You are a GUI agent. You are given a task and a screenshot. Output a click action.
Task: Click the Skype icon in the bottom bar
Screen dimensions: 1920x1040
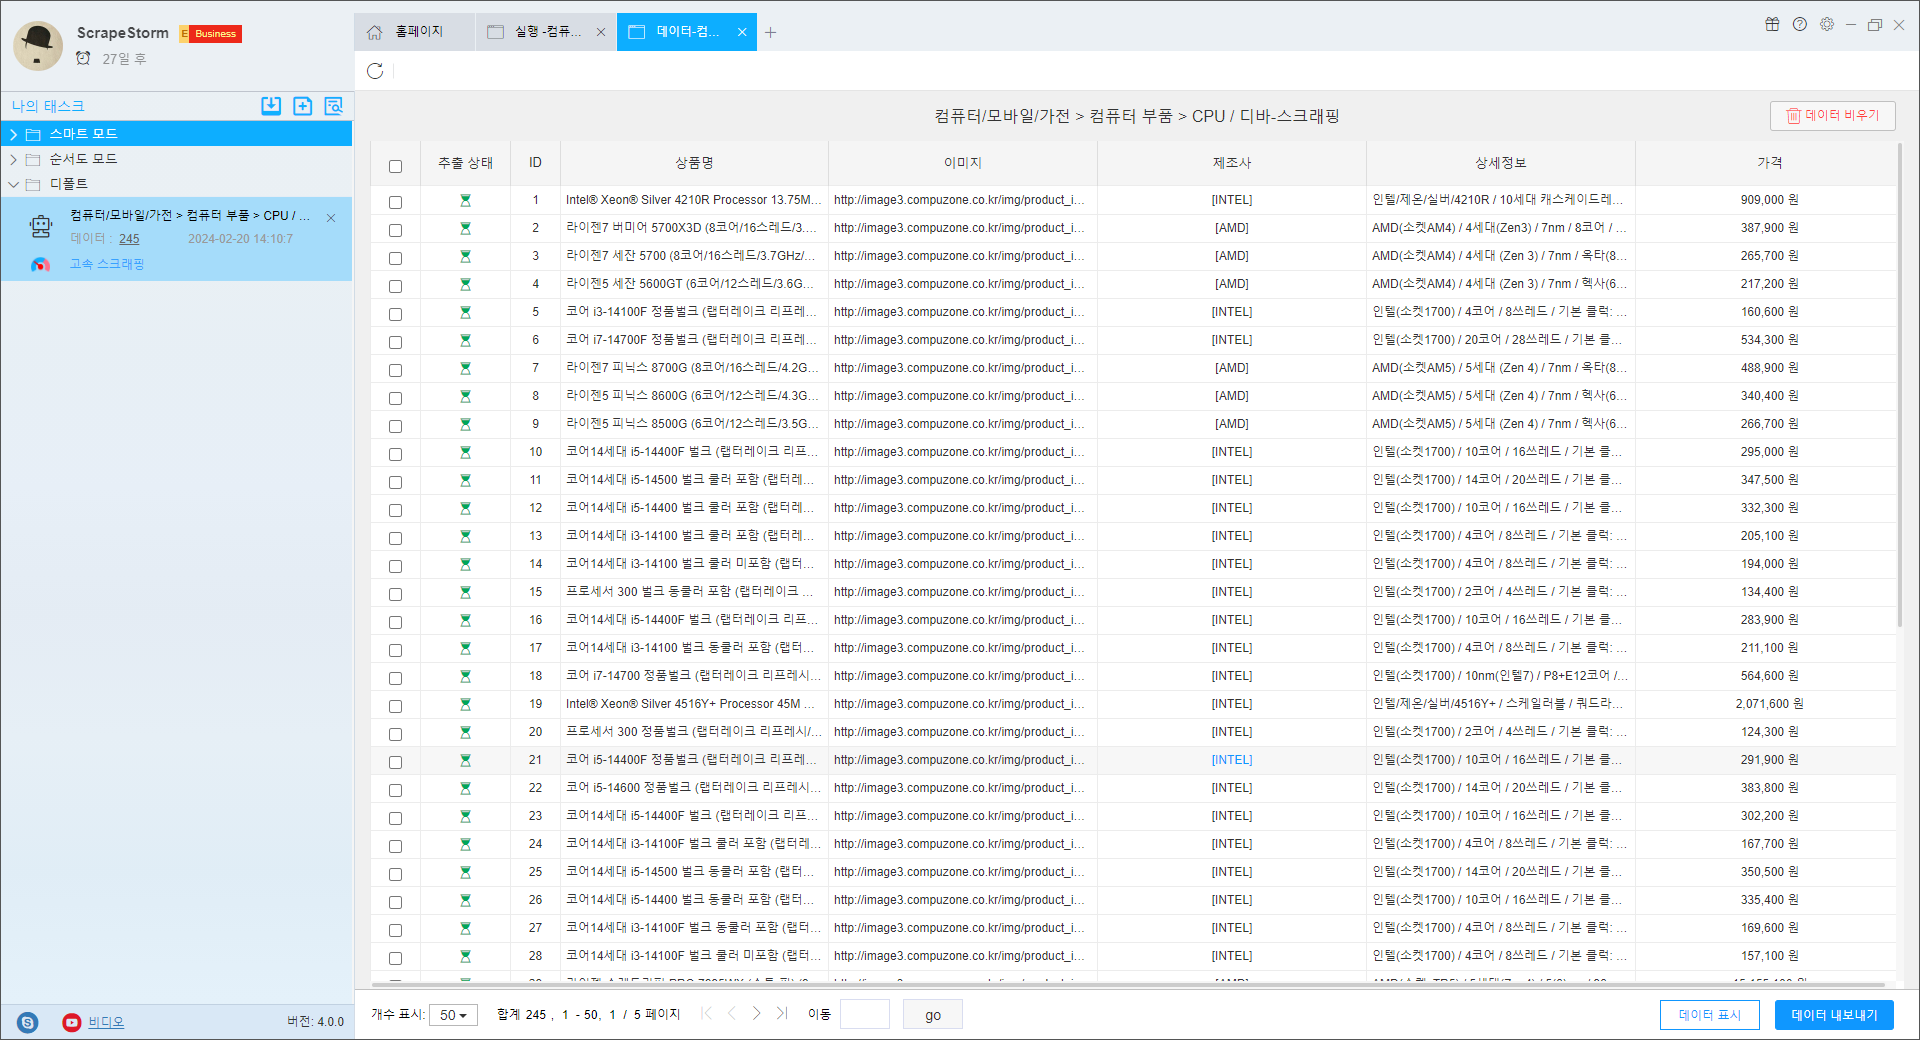click(28, 1022)
